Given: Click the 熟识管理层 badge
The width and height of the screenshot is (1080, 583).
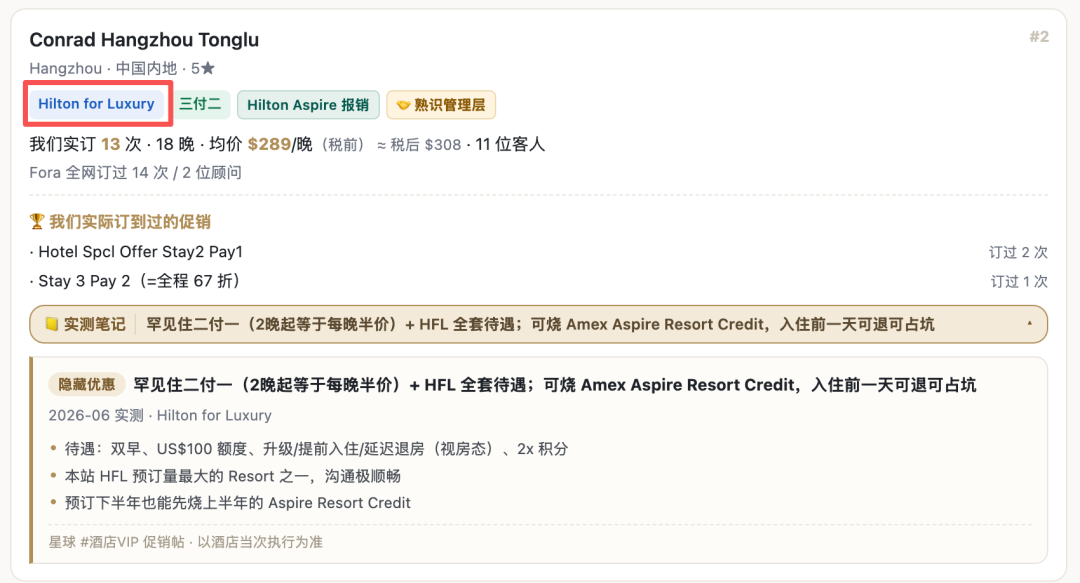Looking at the screenshot, I should pos(441,105).
